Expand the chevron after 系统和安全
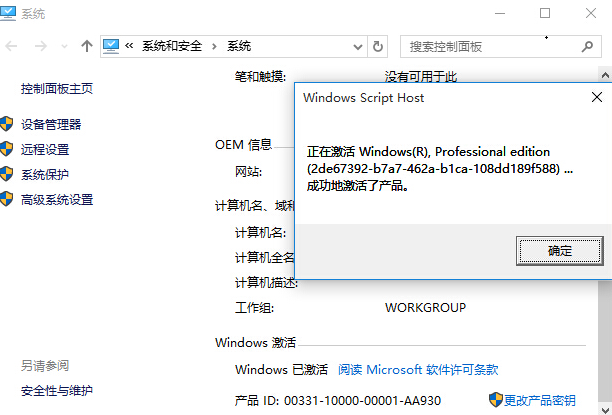Image resolution: width=612 pixels, height=415 pixels. click(x=214, y=46)
